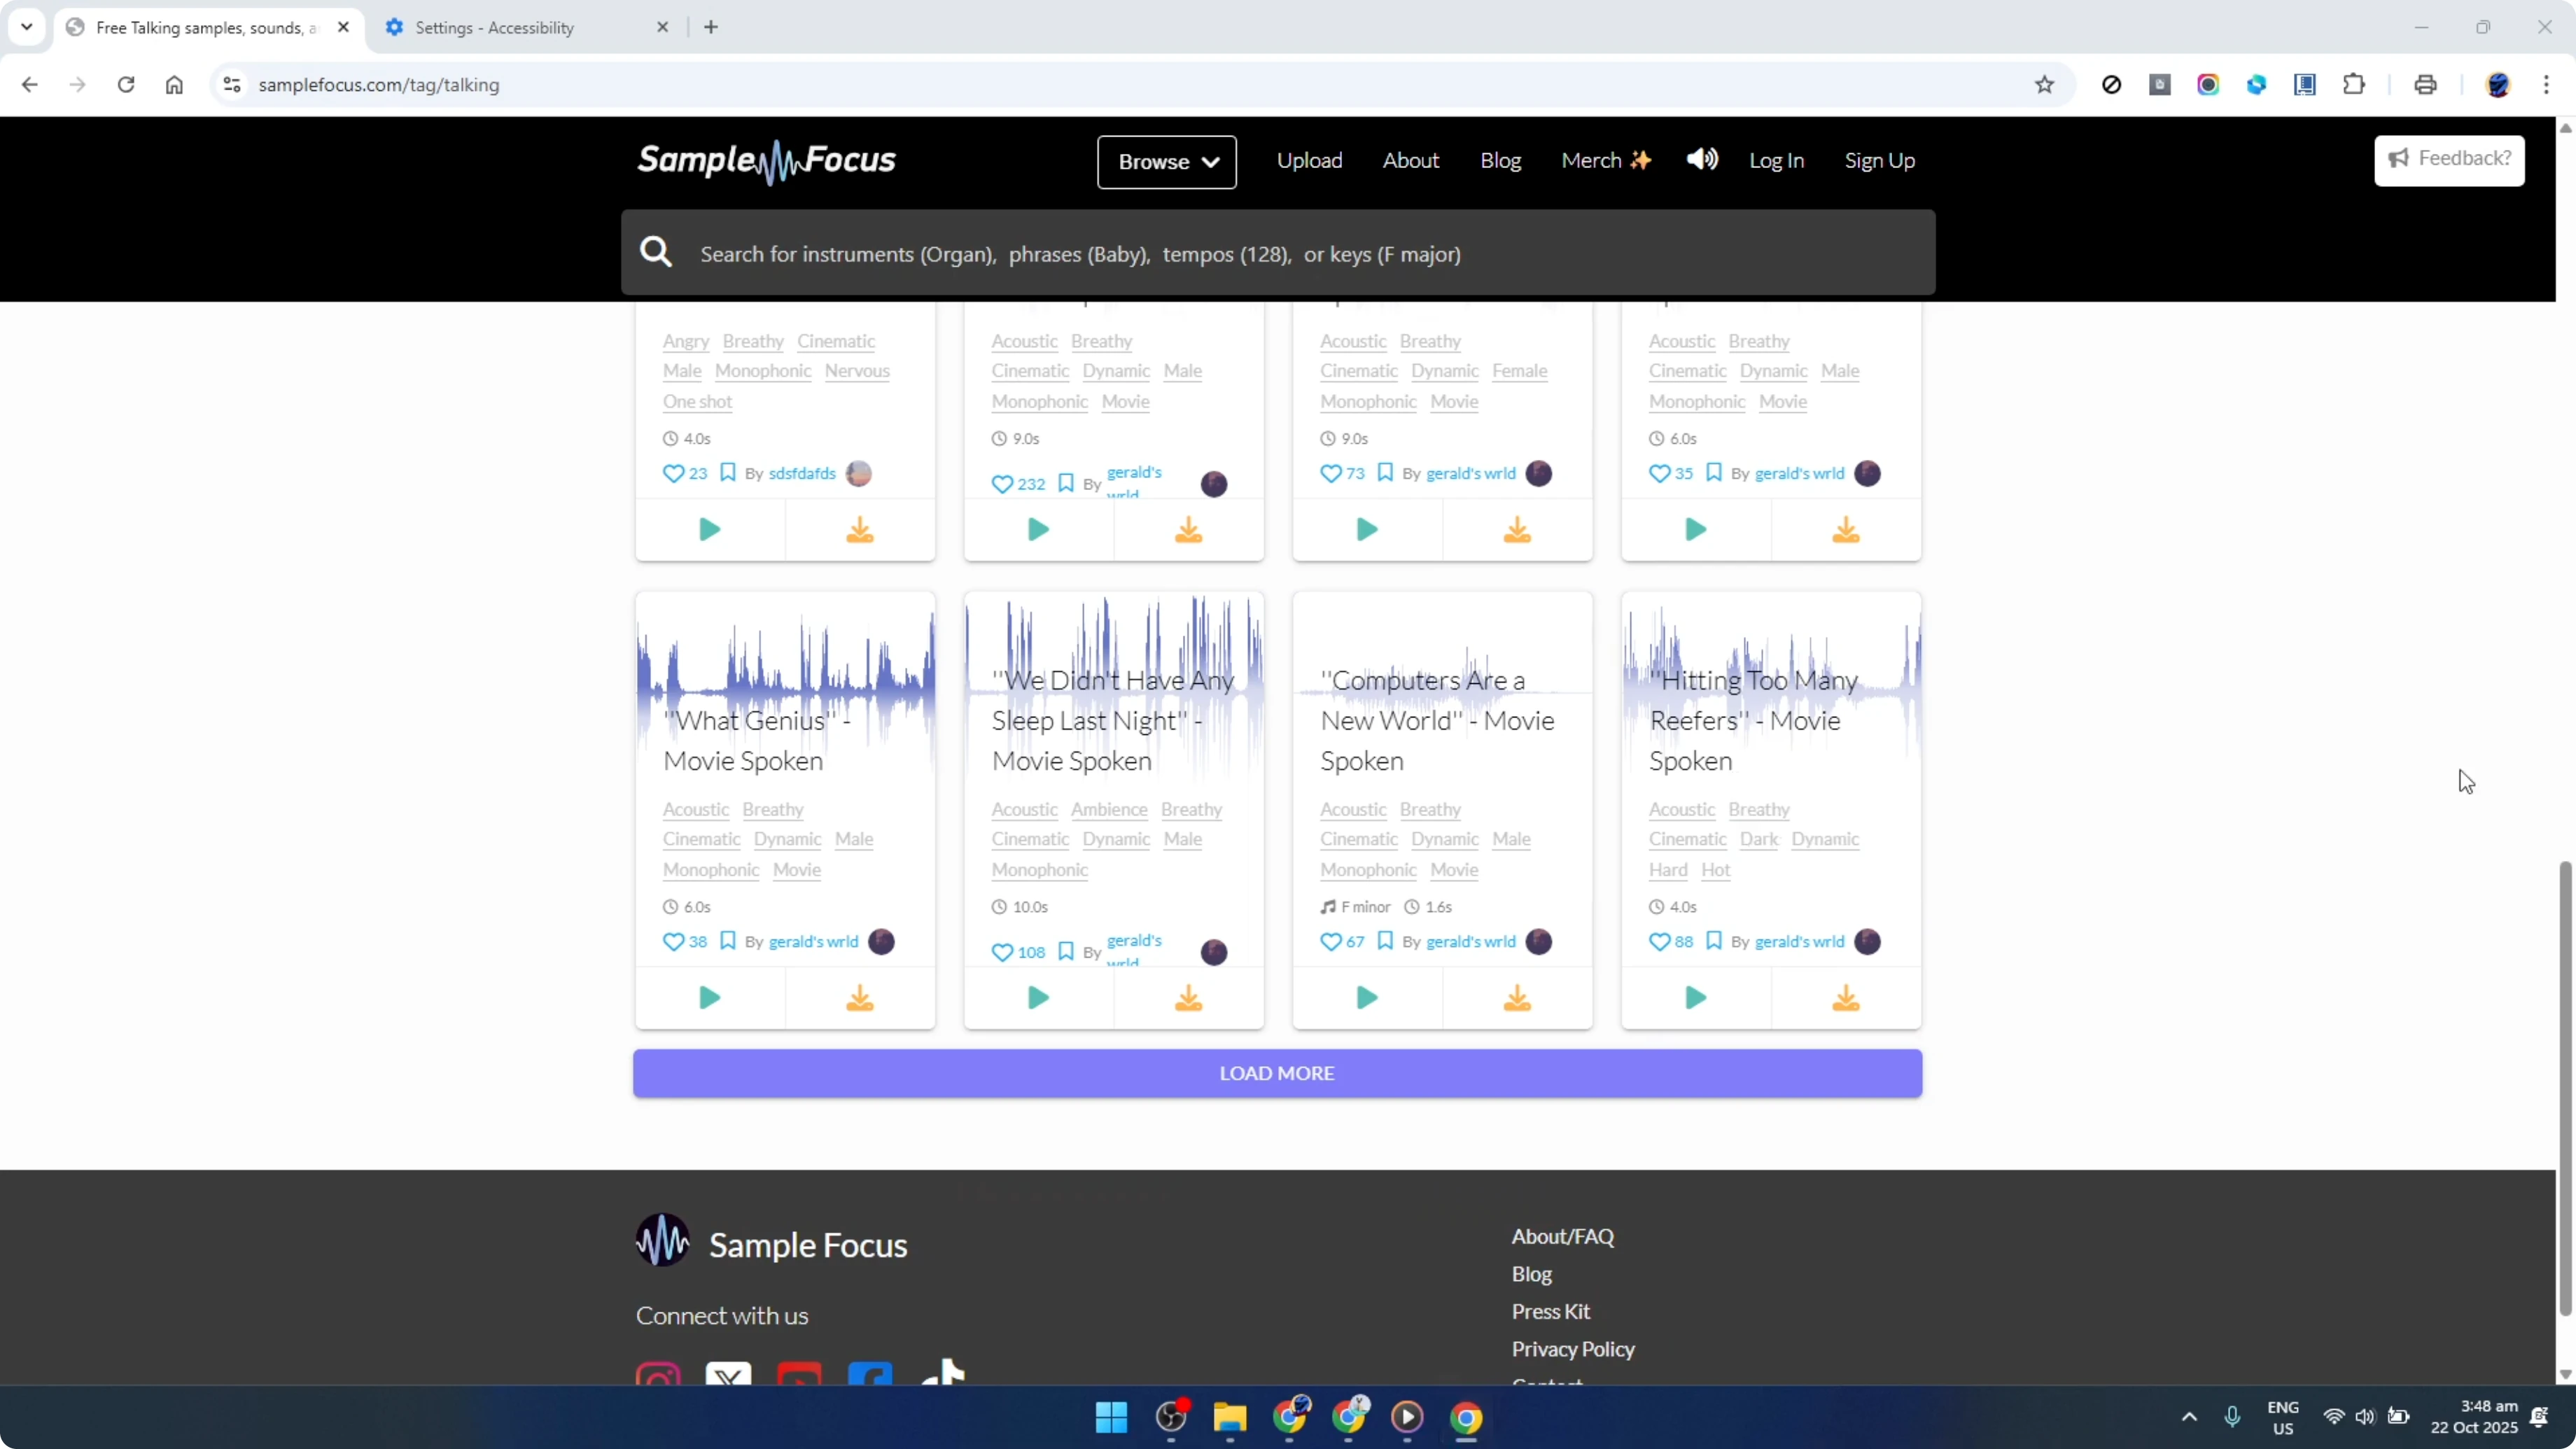Click the page vertical scrollbar thumb
Screen dimensions: 2576x1449
coord(2565,1088)
